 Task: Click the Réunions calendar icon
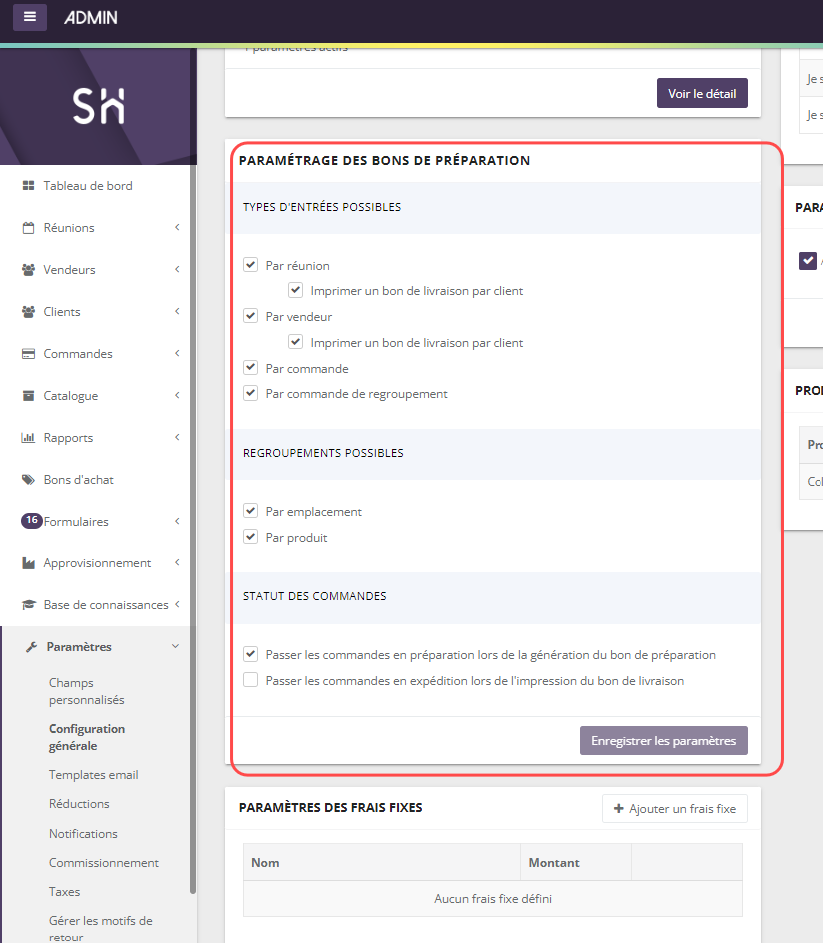(x=28, y=228)
